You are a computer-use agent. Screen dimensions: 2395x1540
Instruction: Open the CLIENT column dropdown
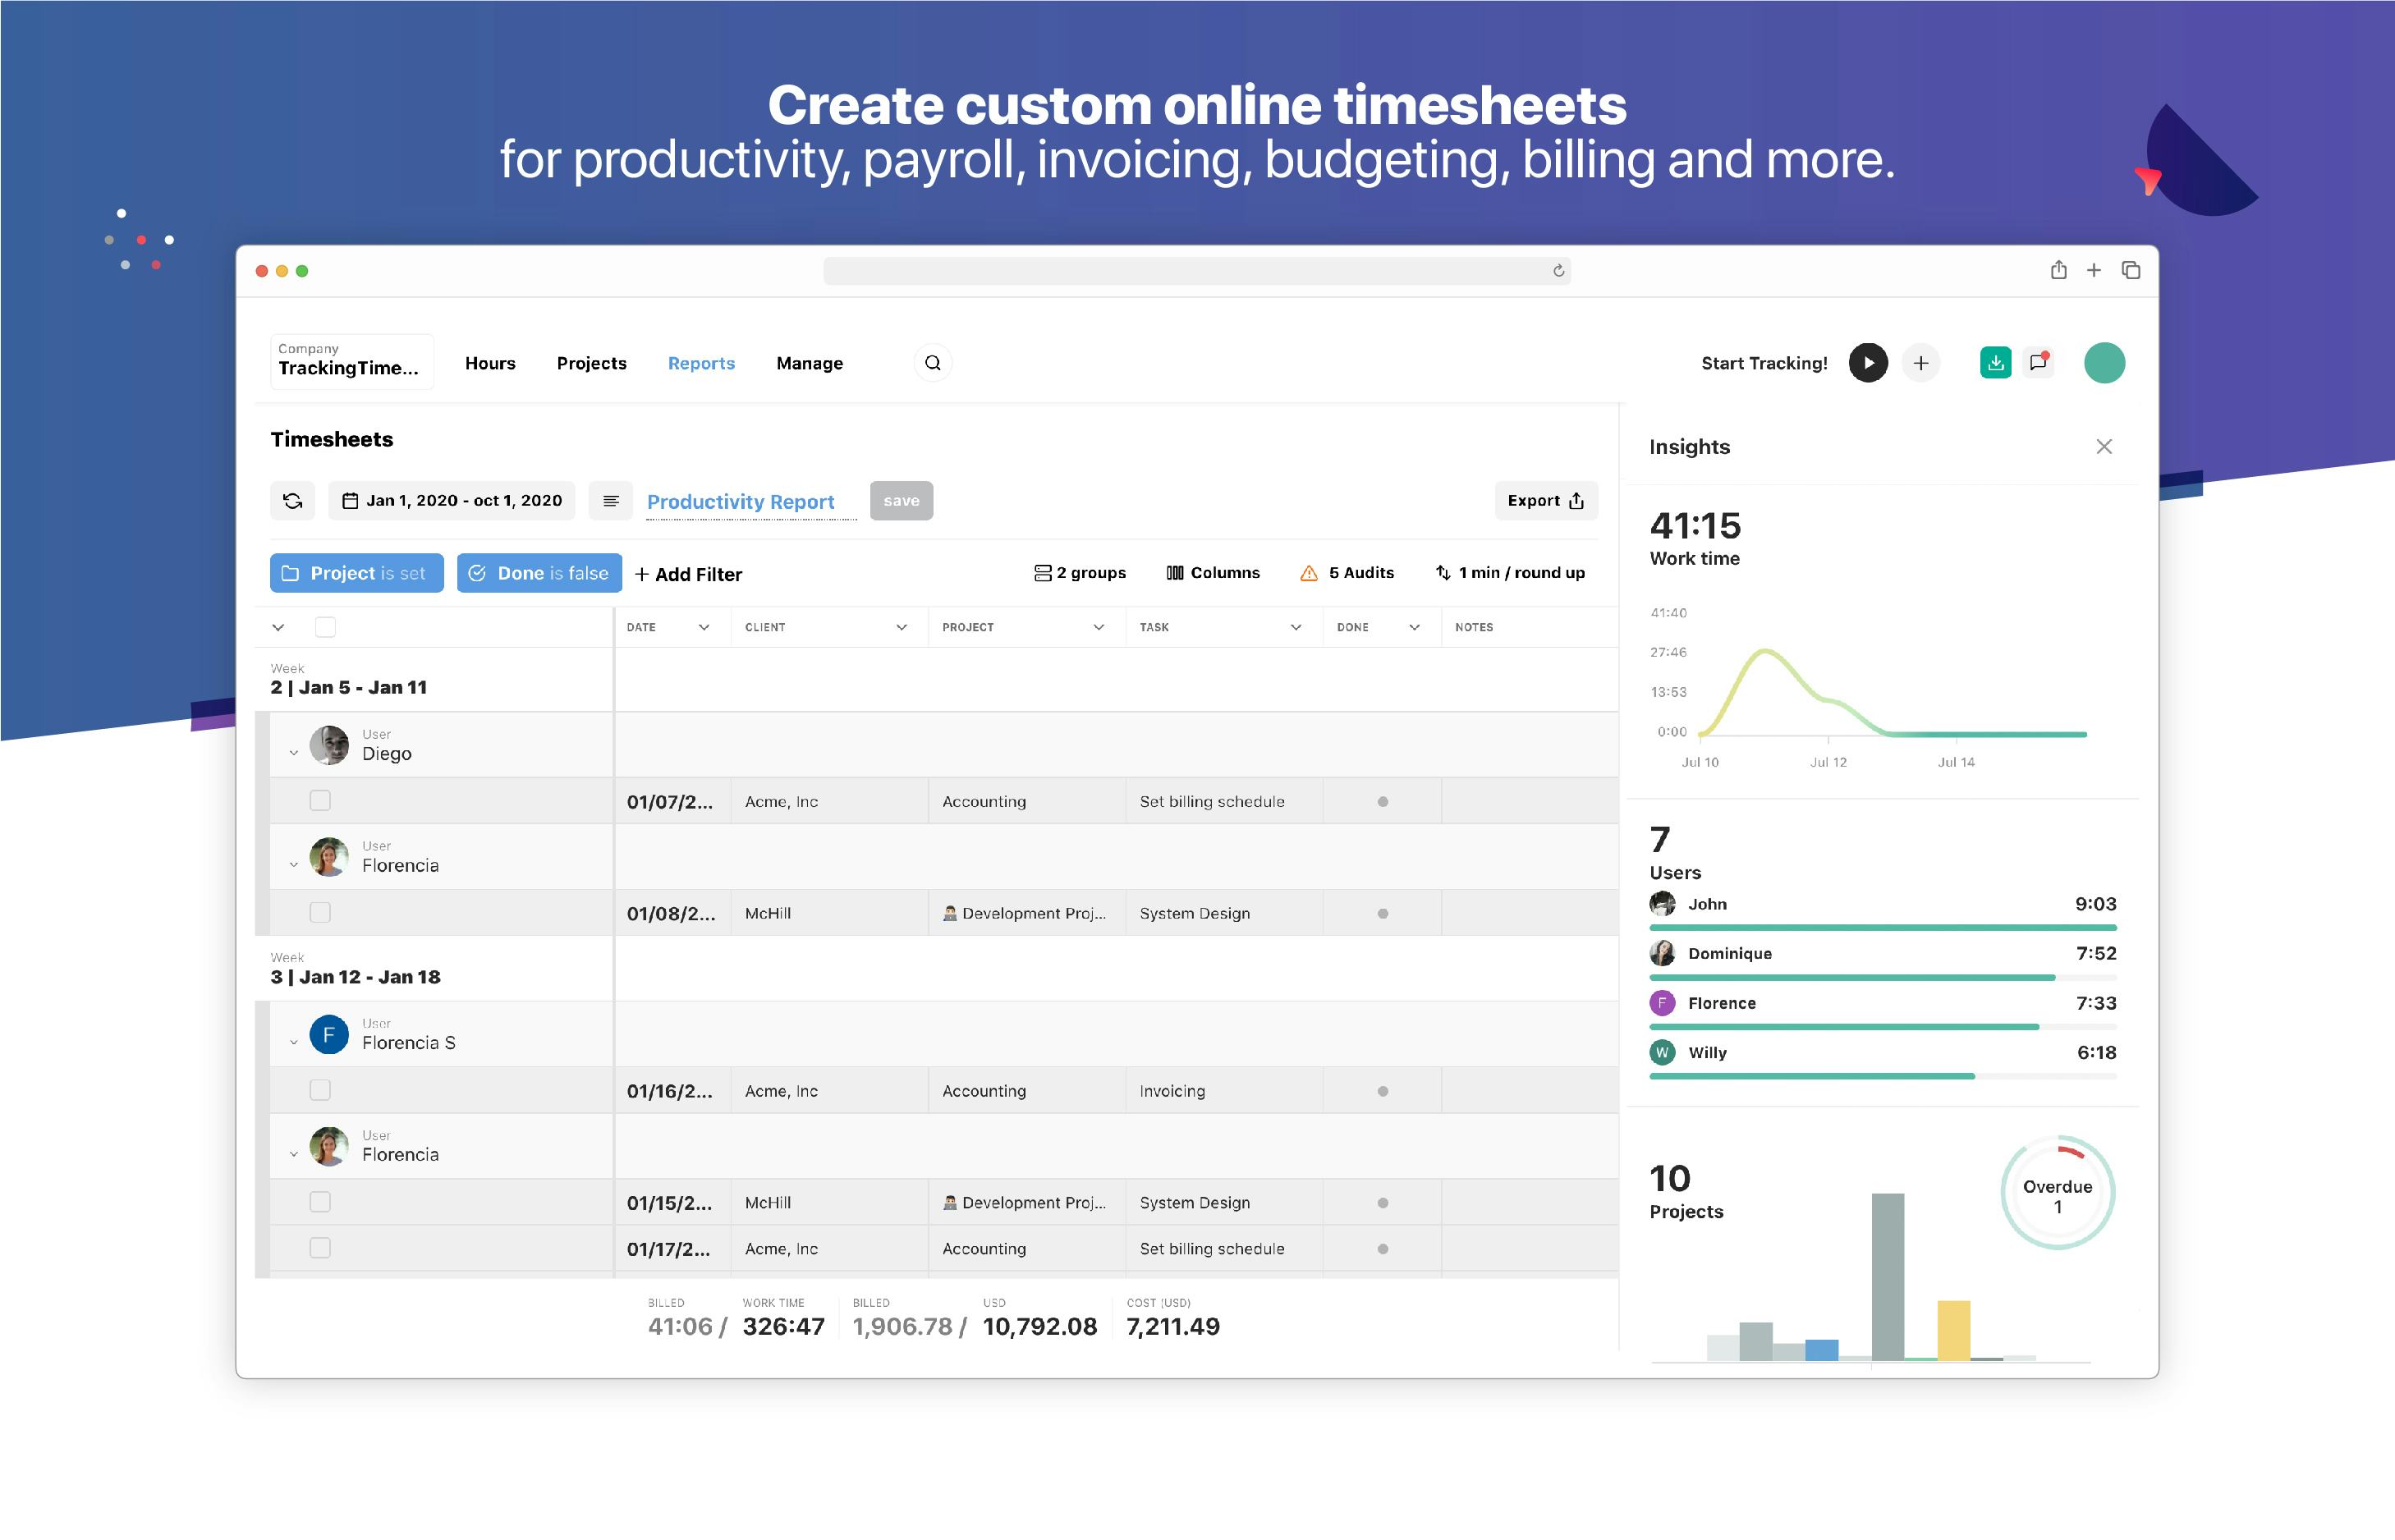click(901, 627)
